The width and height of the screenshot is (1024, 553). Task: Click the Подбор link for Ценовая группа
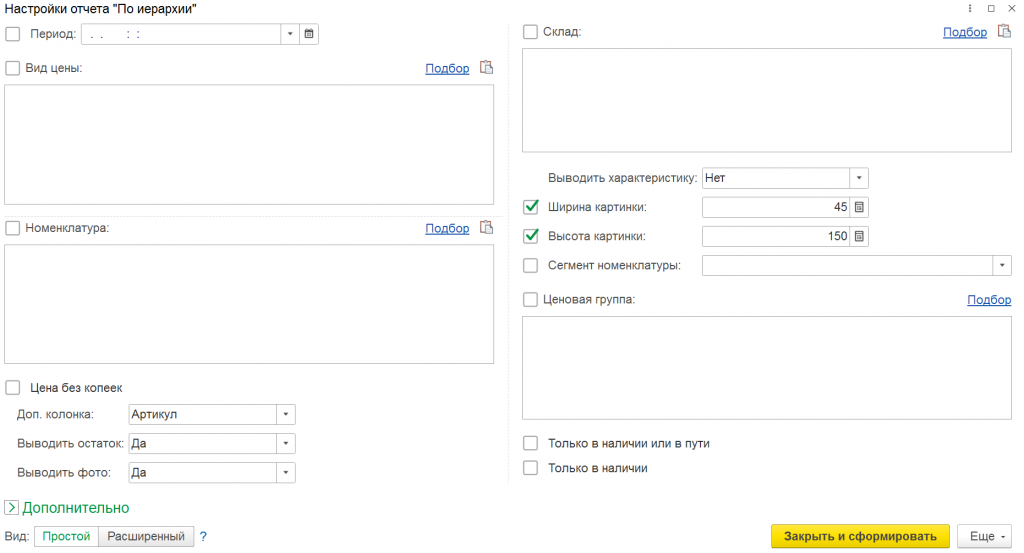pos(989,299)
